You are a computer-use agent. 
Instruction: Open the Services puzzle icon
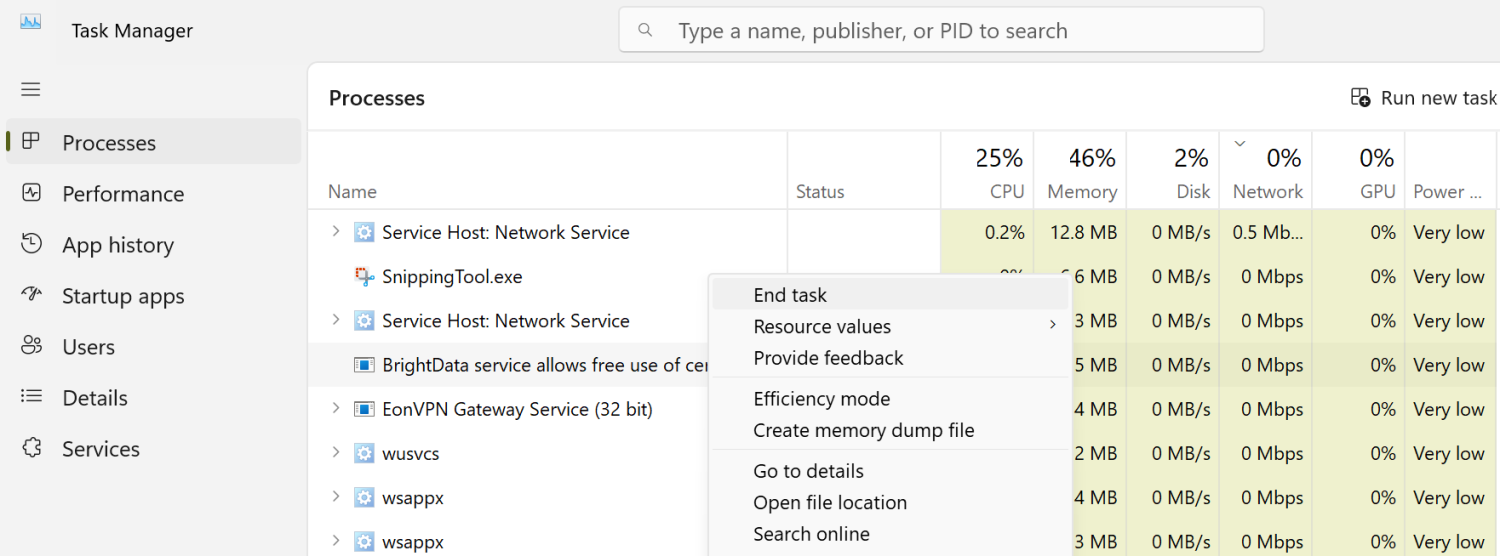[x=31, y=448]
